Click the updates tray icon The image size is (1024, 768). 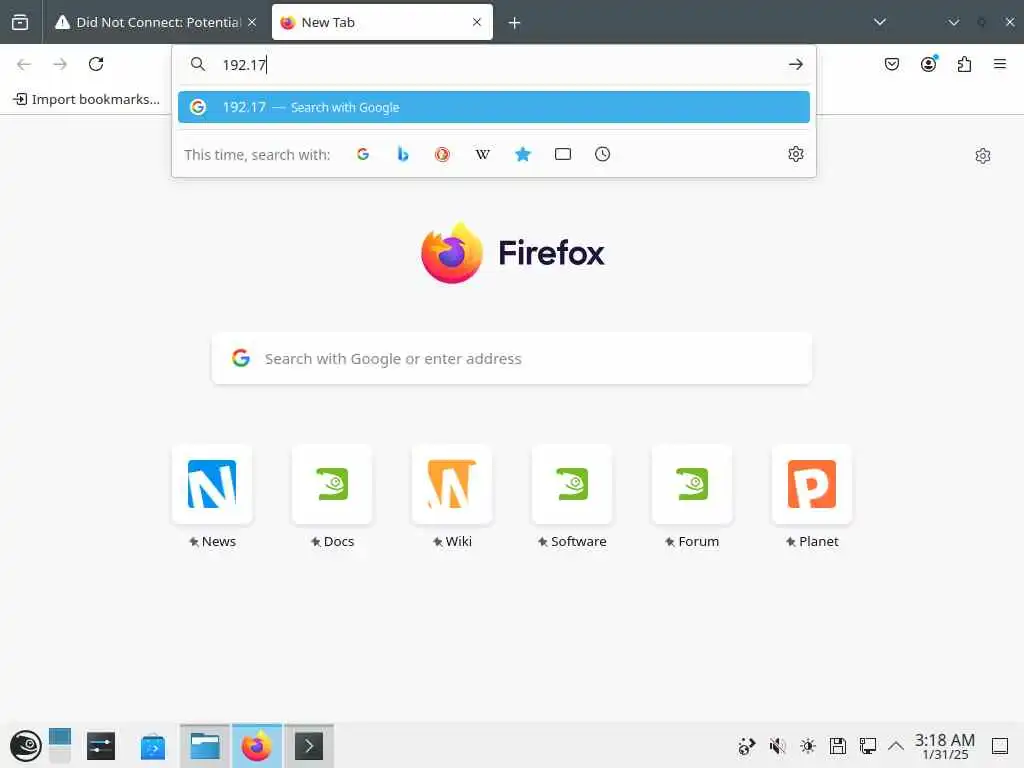pyautogui.click(x=746, y=746)
